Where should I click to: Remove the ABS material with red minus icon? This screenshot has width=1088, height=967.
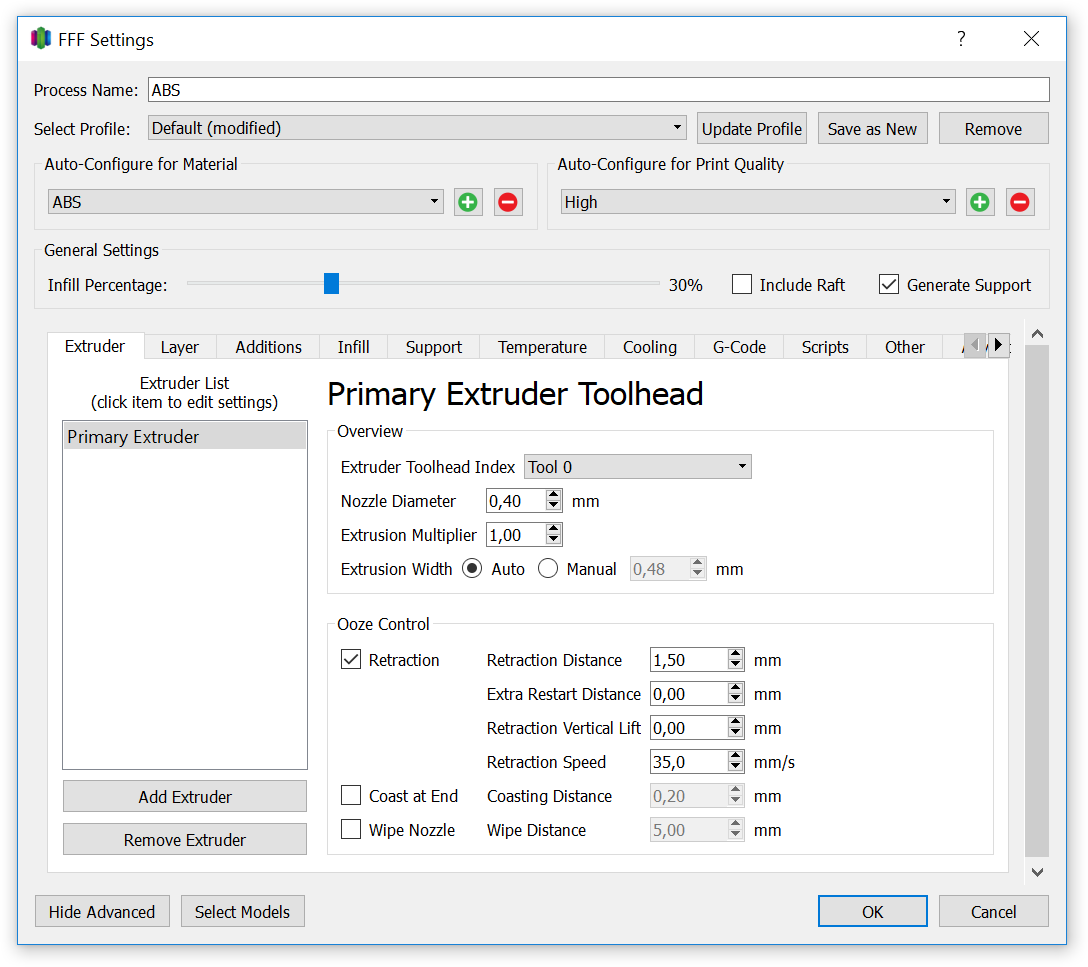click(x=508, y=203)
